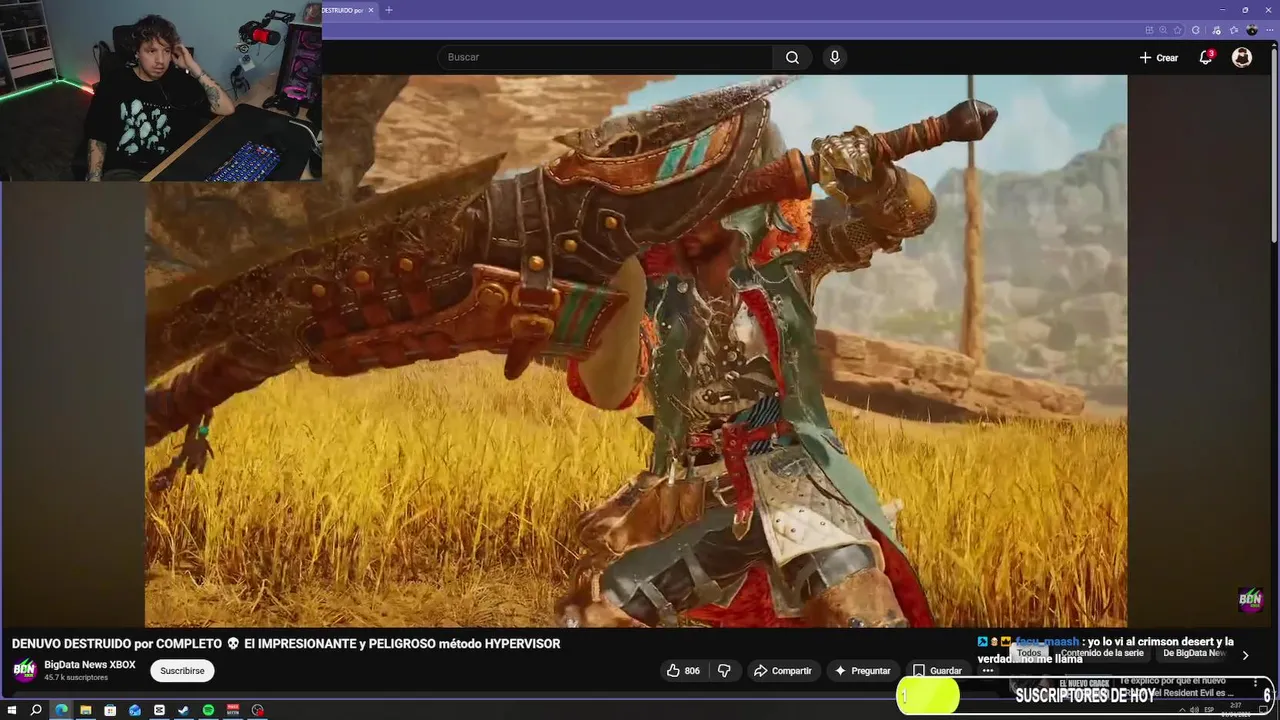Open Spotify from taskbar

click(208, 710)
